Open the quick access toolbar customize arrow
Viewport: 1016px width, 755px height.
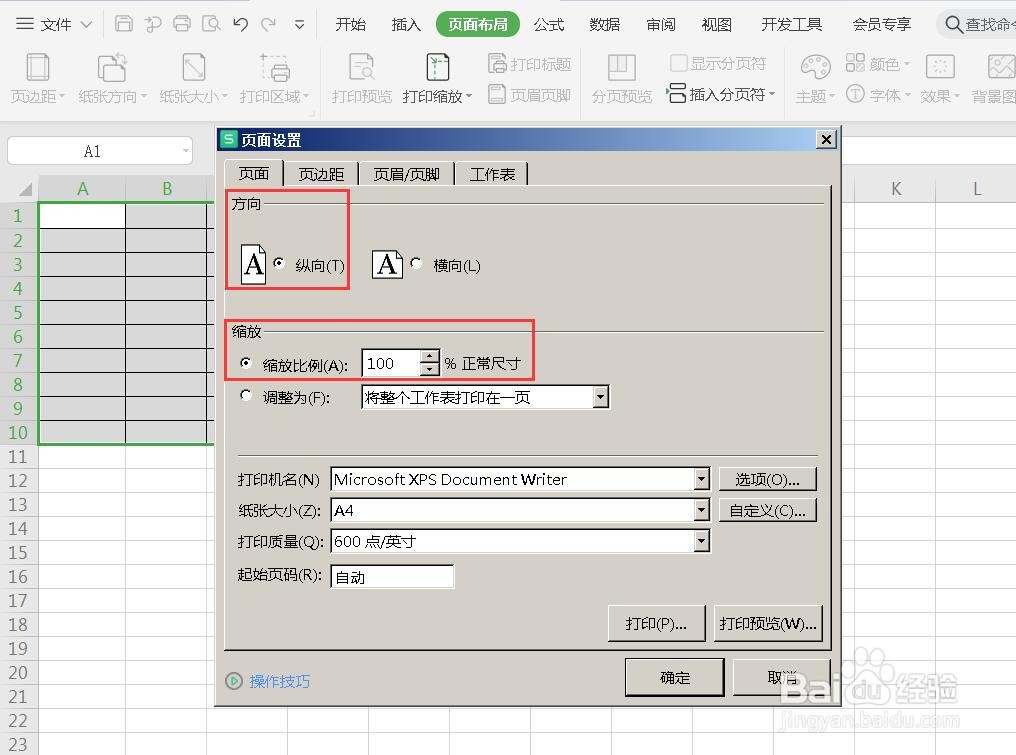[299, 25]
